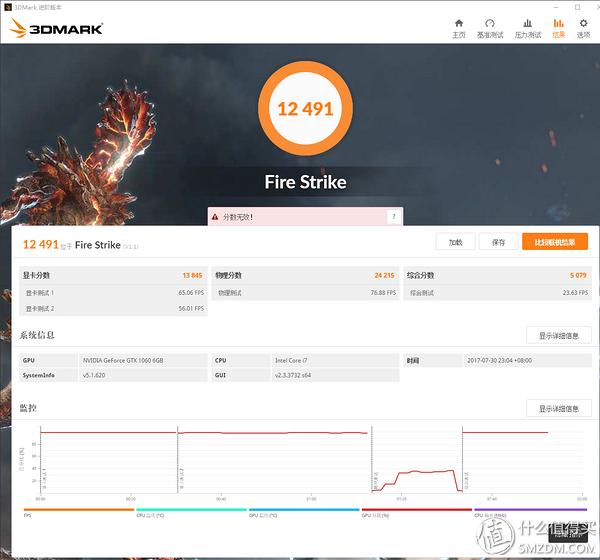Minimize the 3DMark window
This screenshot has height=560, width=600.
(556, 7)
